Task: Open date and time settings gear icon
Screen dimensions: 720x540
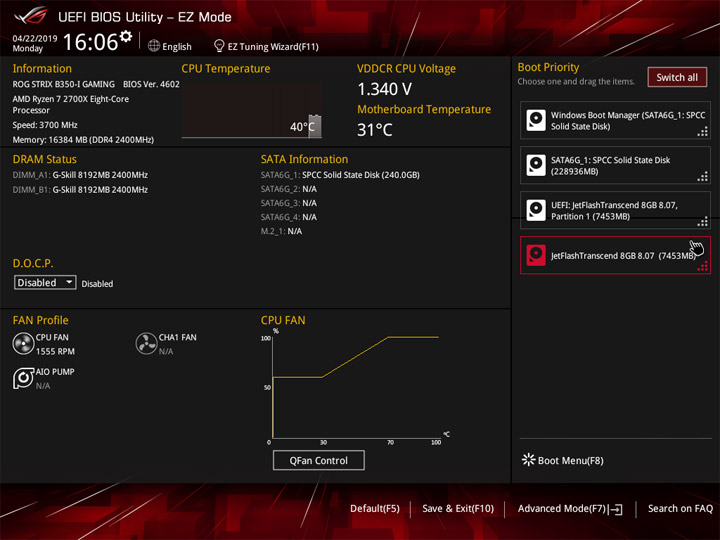Action: click(x=126, y=36)
